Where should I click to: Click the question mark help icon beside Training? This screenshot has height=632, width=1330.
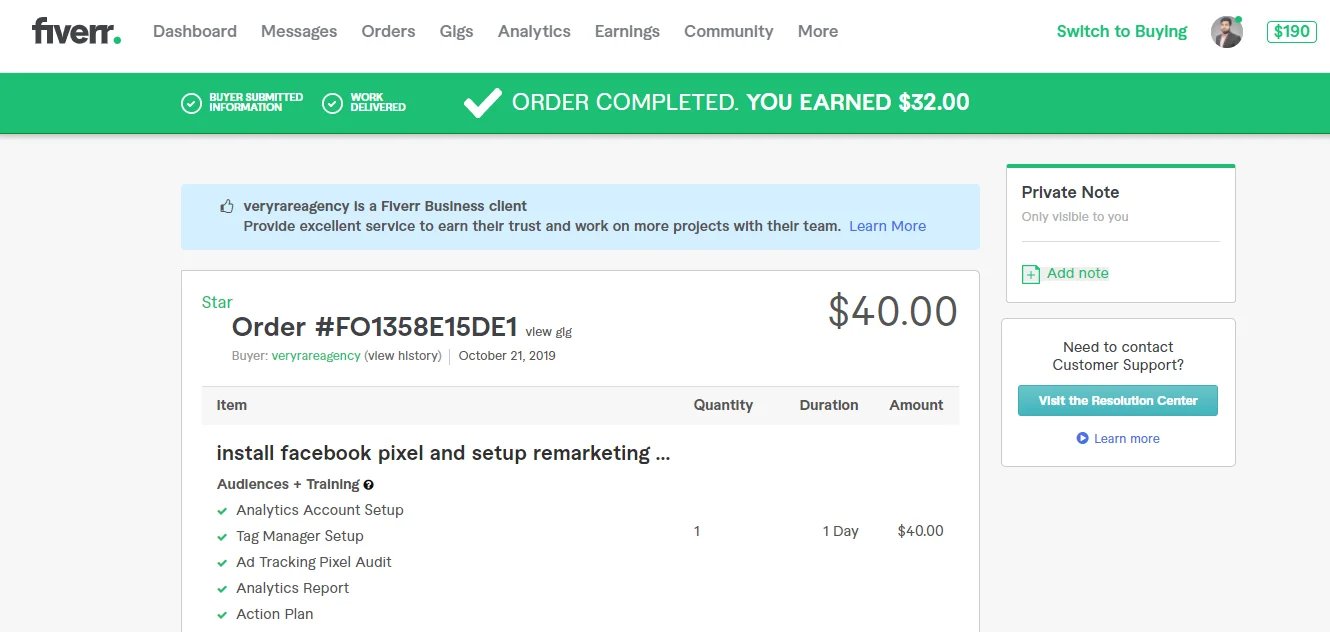[x=369, y=485]
